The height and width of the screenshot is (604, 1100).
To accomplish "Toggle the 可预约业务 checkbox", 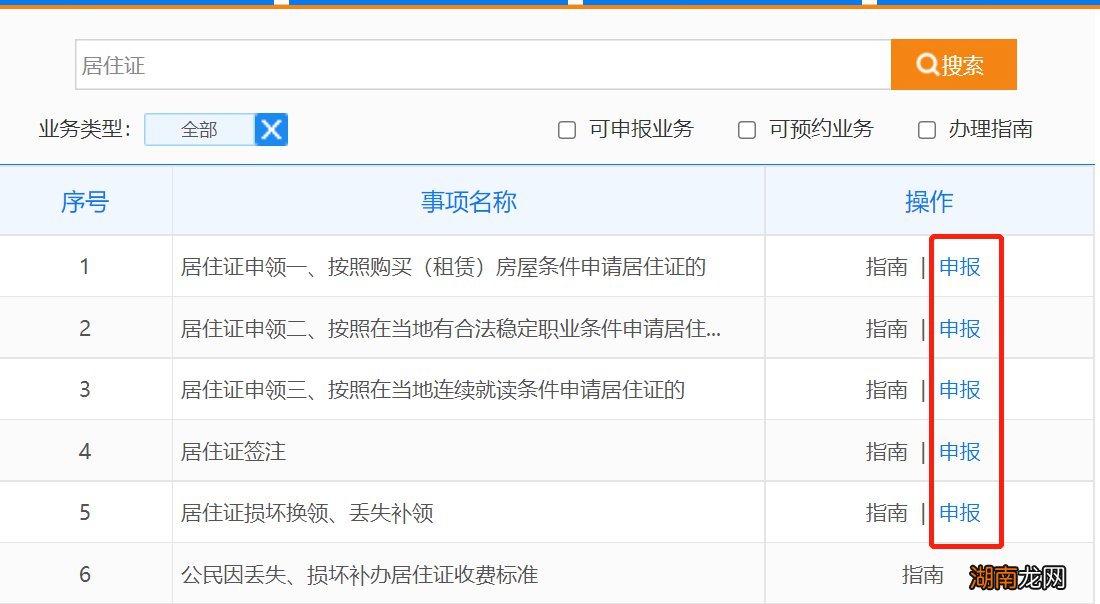I will click(746, 130).
